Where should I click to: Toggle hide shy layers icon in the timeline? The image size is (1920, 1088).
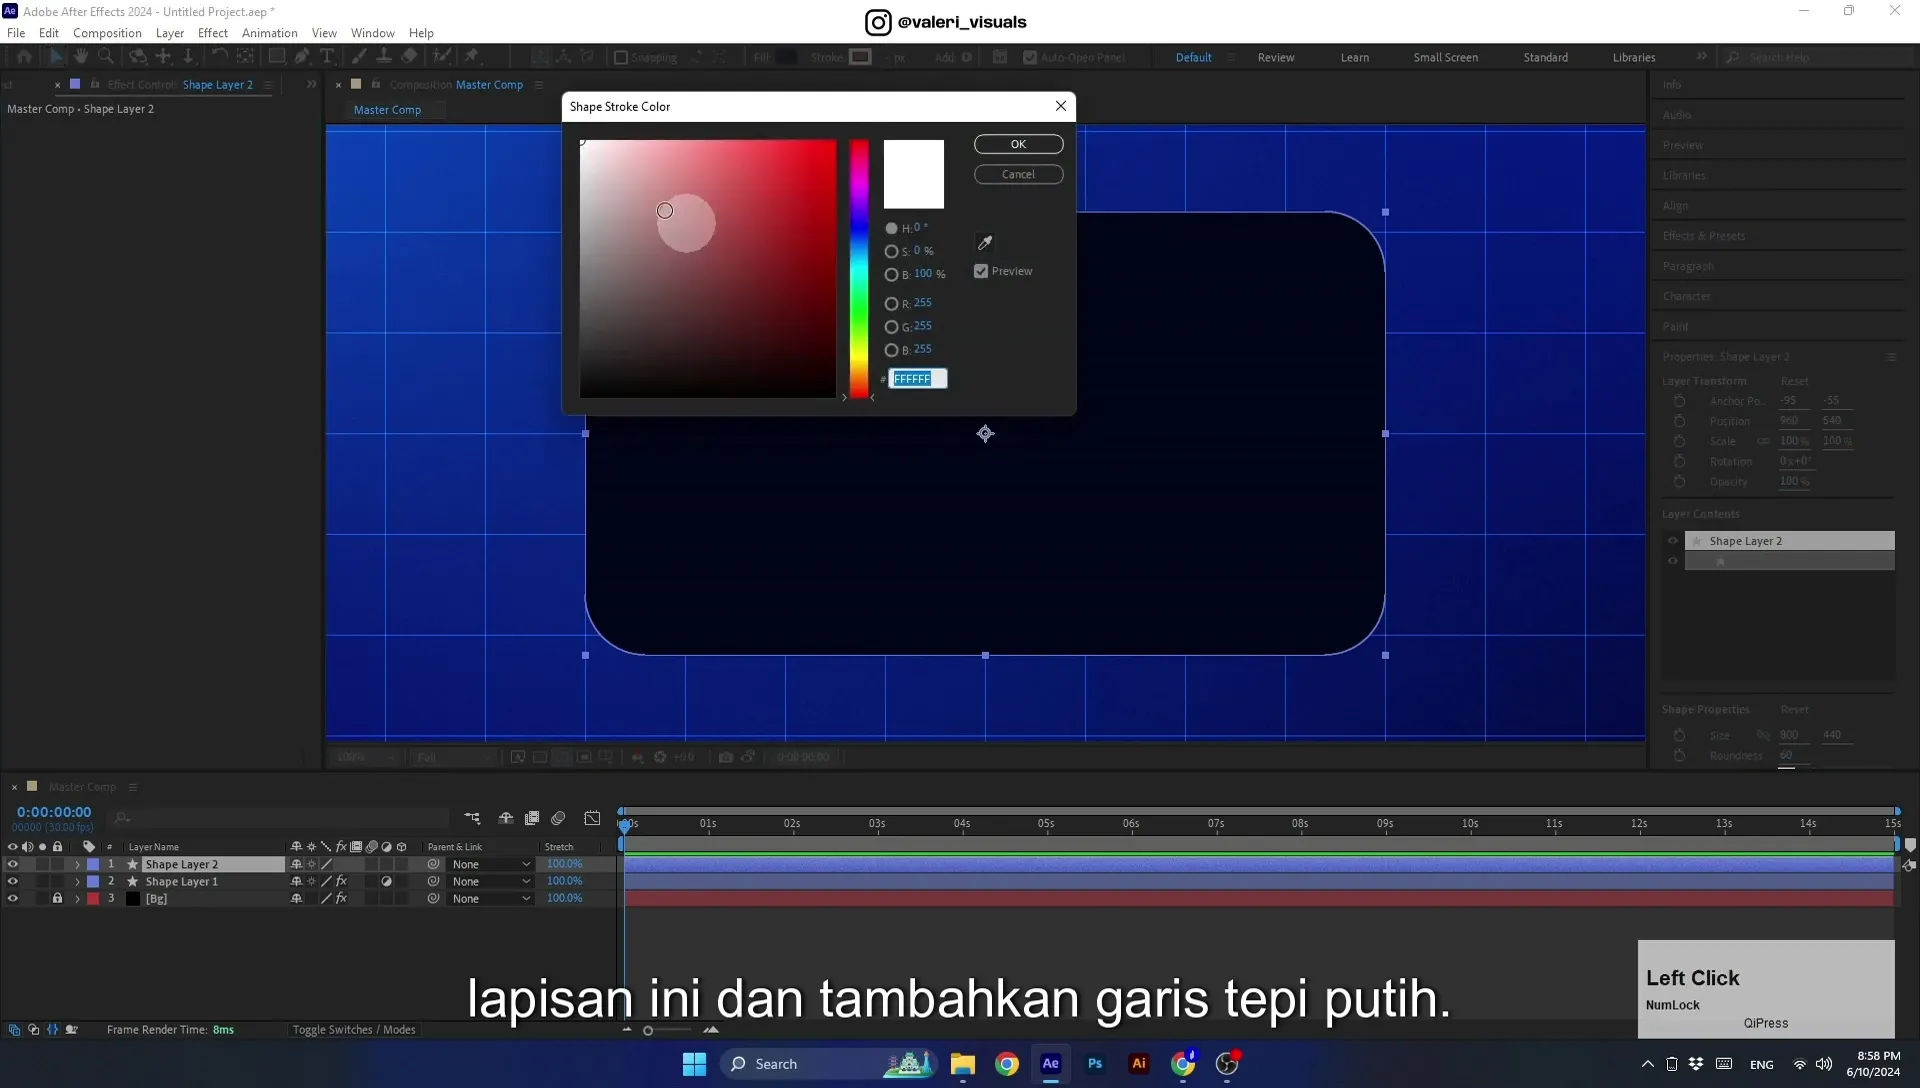[506, 818]
